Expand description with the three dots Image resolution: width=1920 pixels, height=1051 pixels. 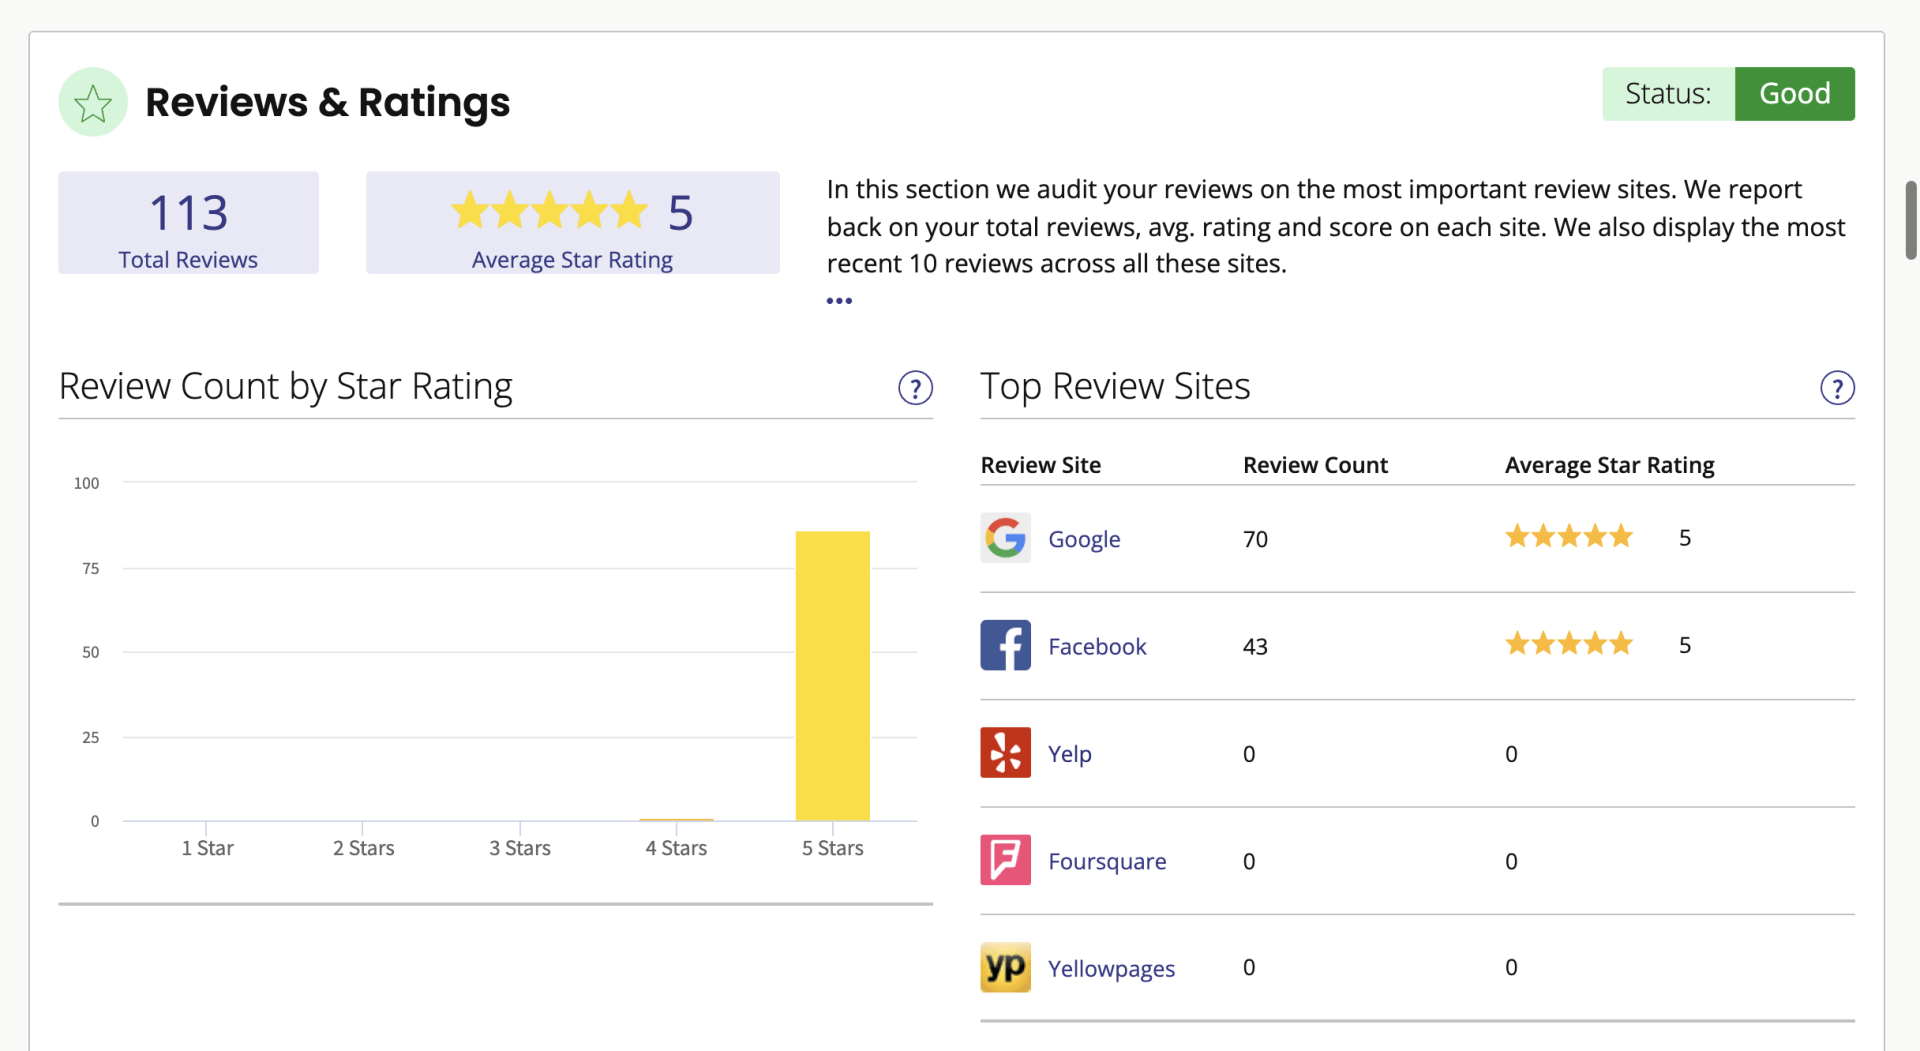[839, 300]
